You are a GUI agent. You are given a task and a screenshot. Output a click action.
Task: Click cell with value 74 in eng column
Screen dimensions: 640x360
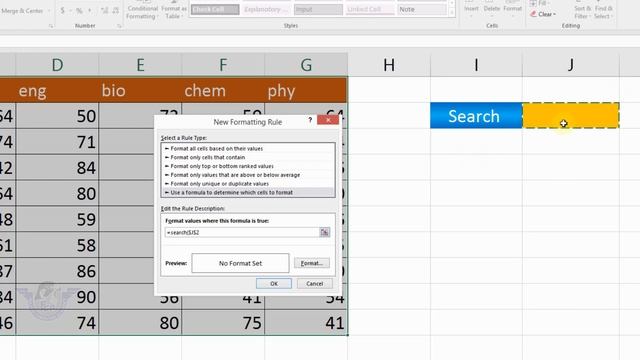(x=57, y=322)
